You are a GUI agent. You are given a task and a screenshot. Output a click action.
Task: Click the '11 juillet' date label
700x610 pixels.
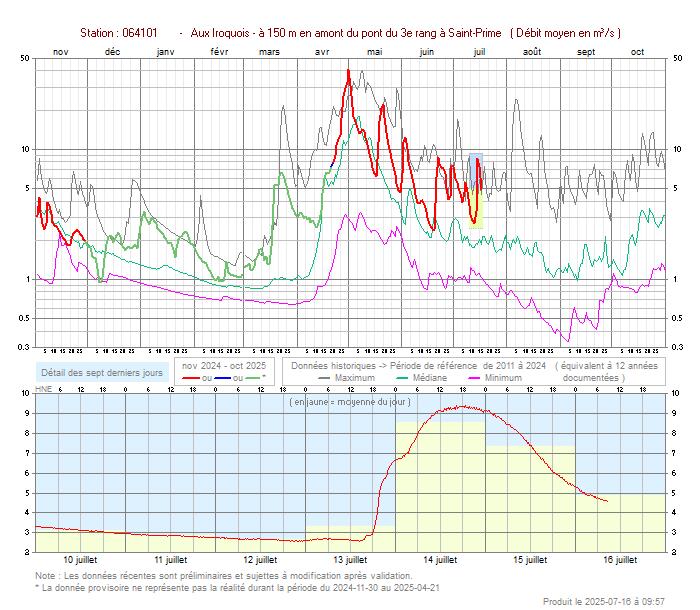[x=171, y=560]
